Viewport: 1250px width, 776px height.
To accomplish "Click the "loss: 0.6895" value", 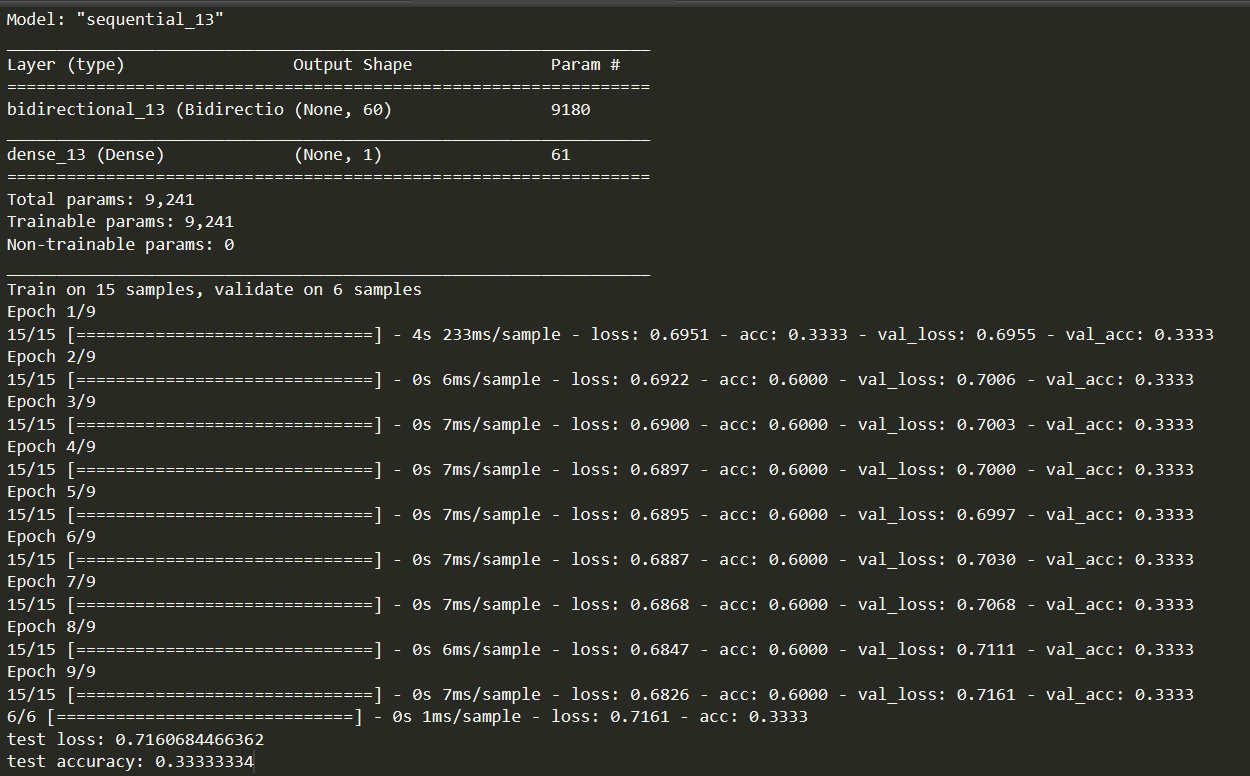I will 630,515.
